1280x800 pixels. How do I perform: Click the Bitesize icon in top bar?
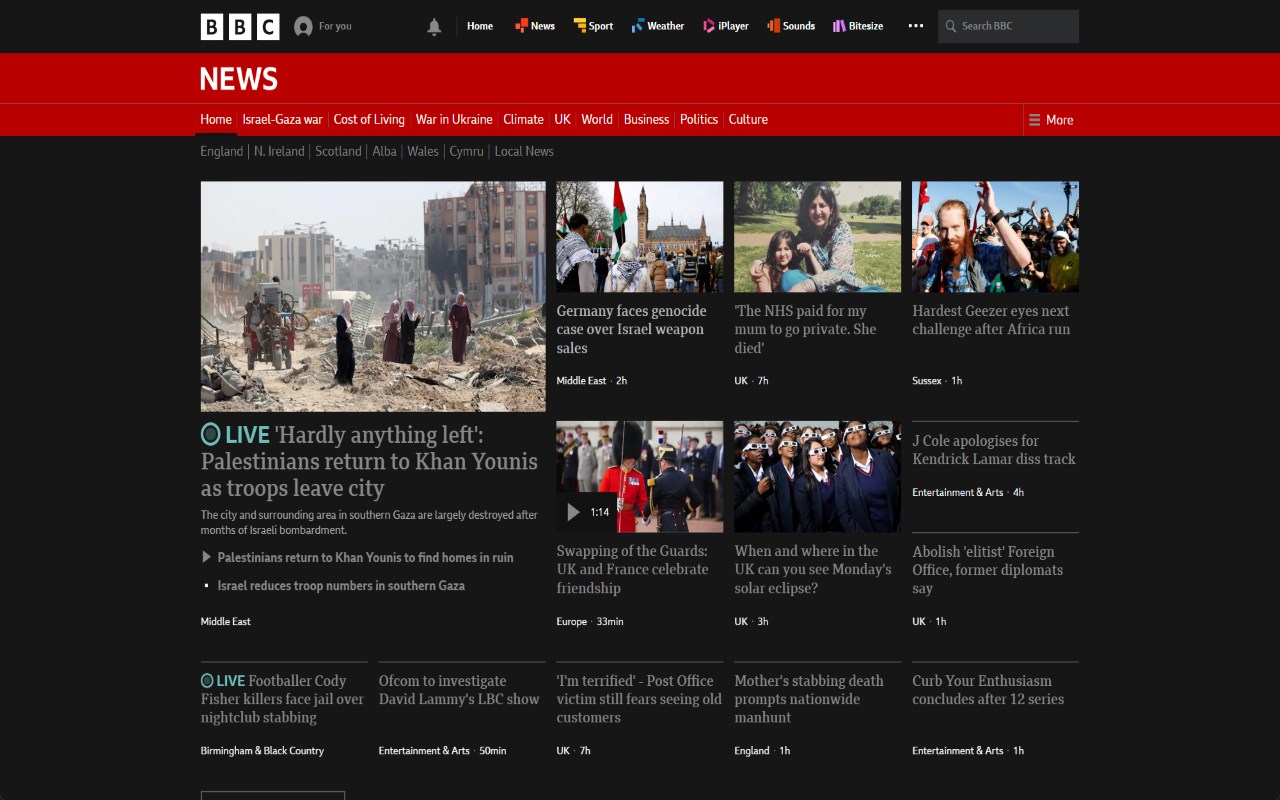pos(840,26)
